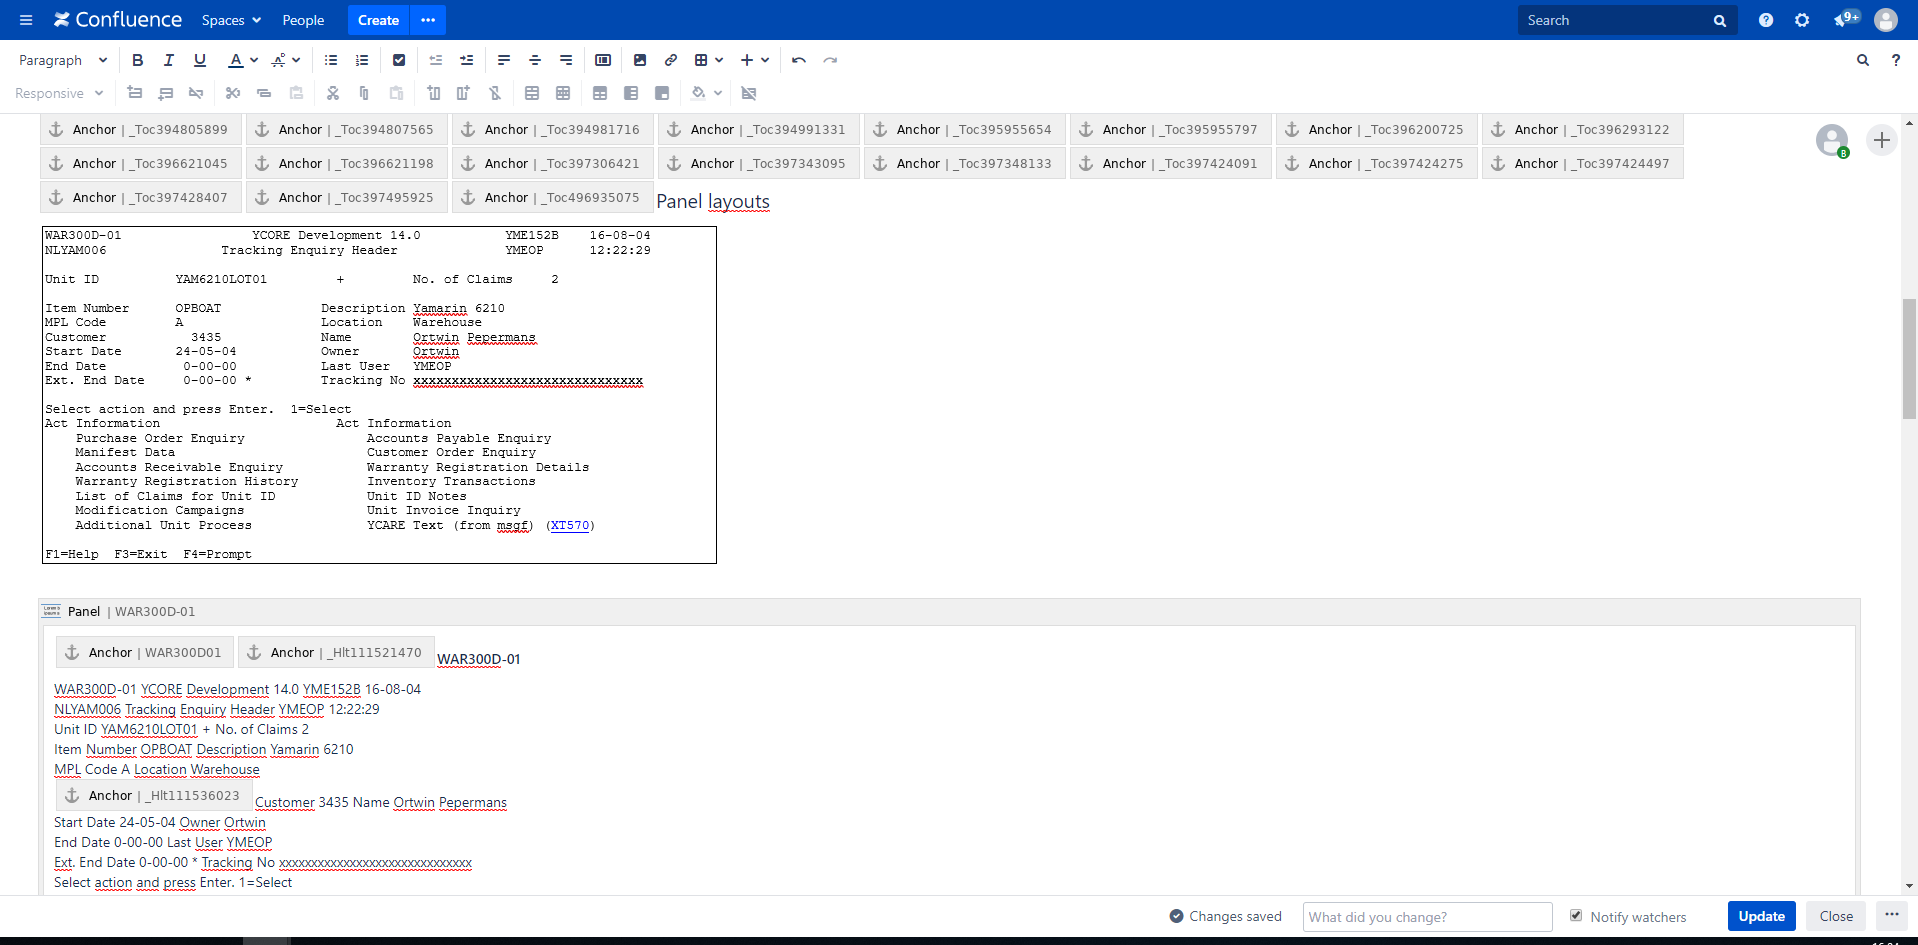Open insert more content plus dropdown
1918x945 pixels.
coord(755,60)
